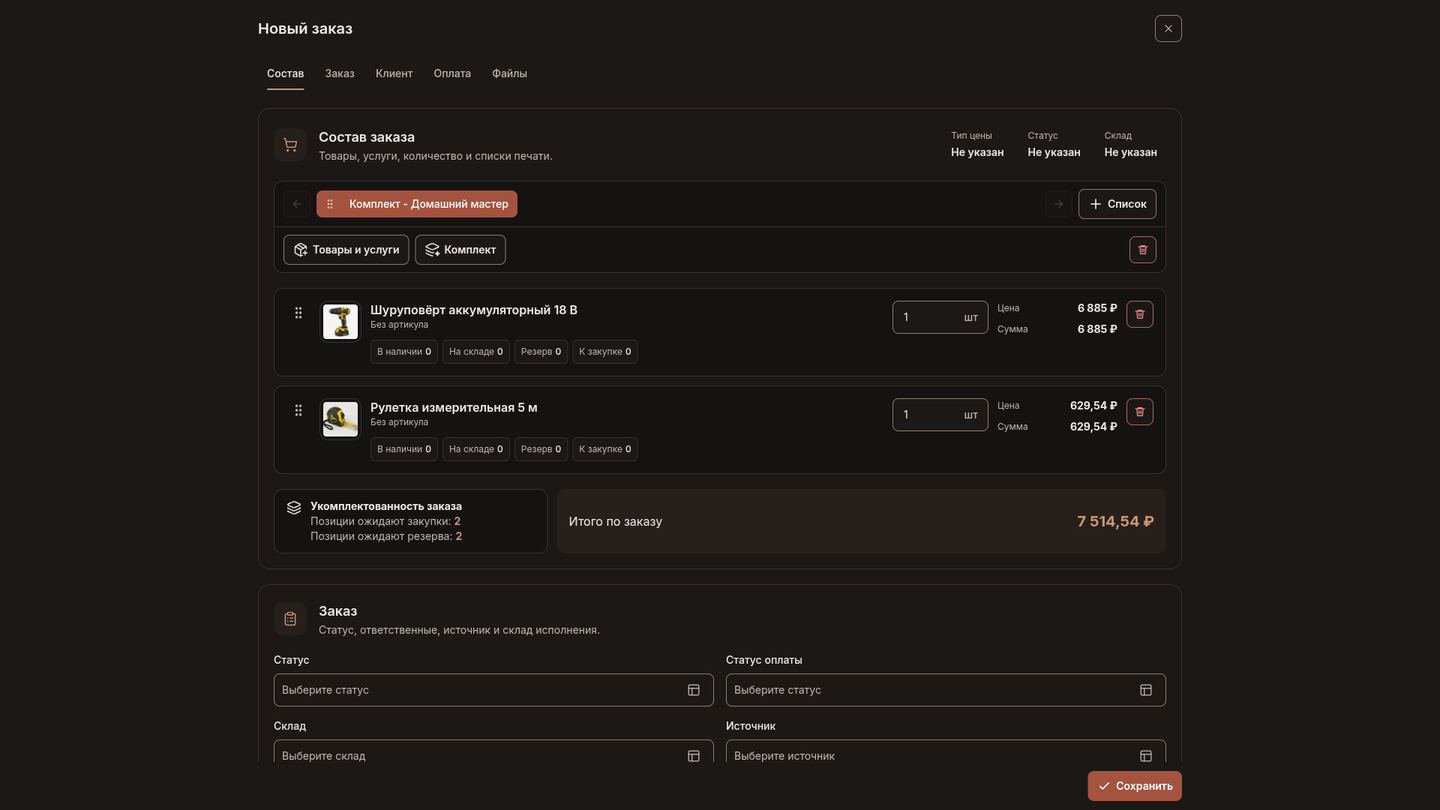Delete the Комплект - Домашний мастер list
Screen dimensions: 1440x810
point(1143,250)
